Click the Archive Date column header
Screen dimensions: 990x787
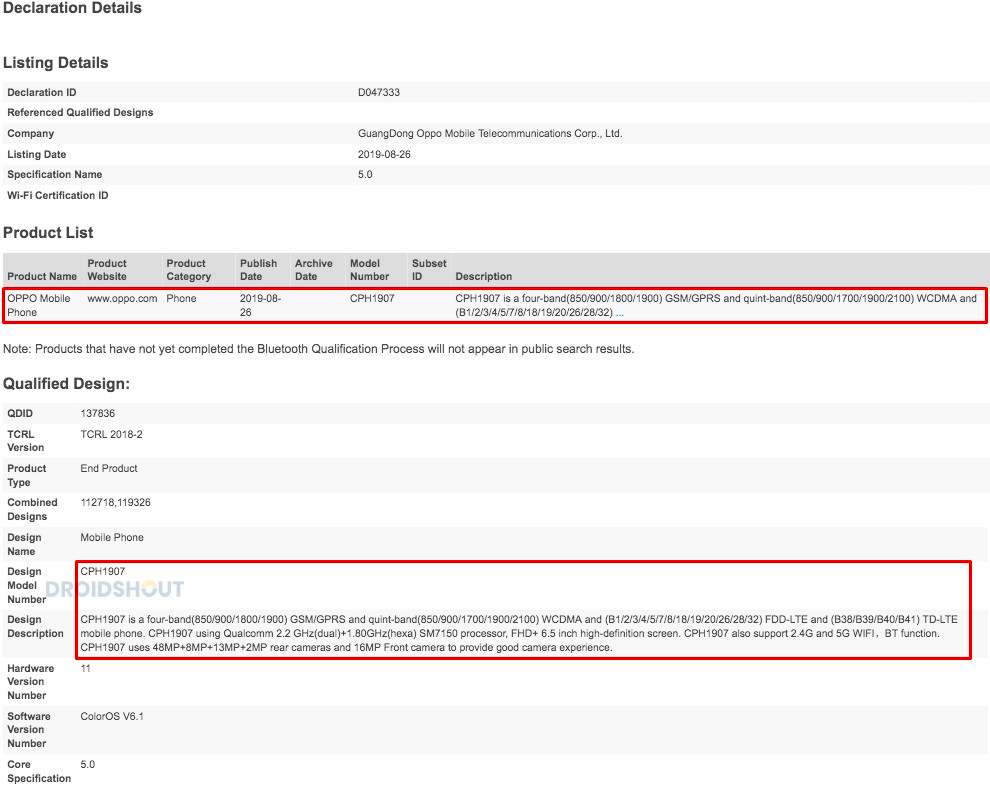point(313,270)
